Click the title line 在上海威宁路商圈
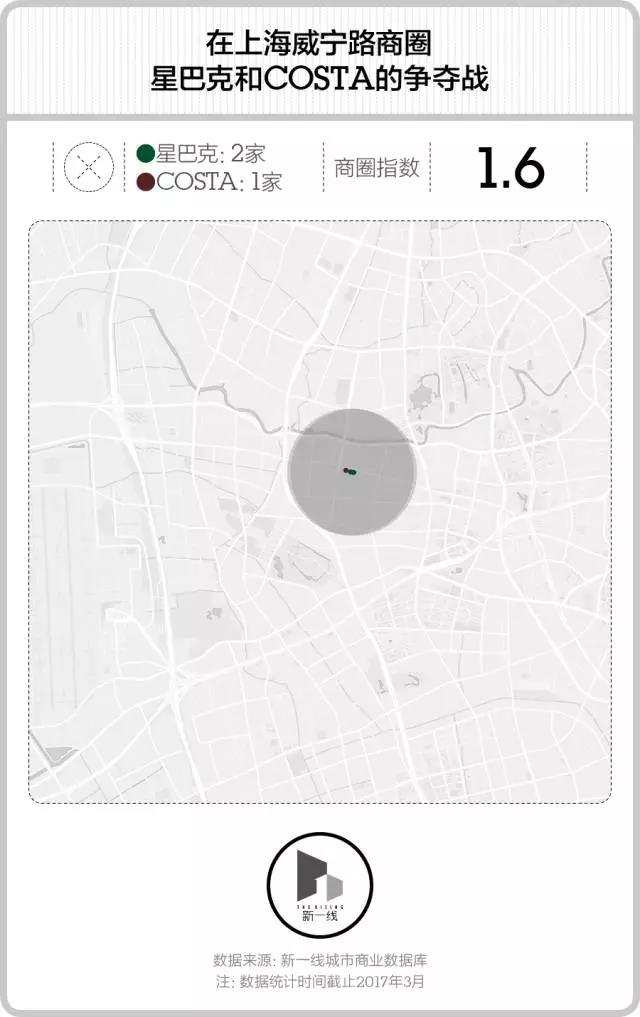640x1017 pixels. [x=319, y=42]
